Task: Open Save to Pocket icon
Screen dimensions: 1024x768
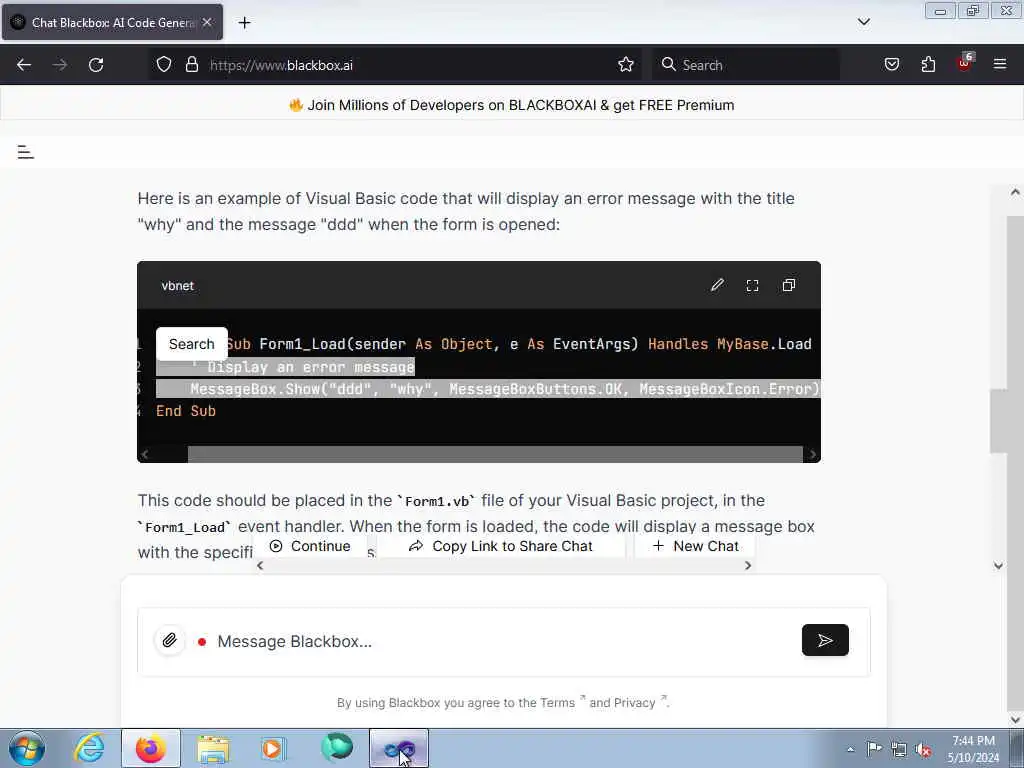Action: point(891,65)
